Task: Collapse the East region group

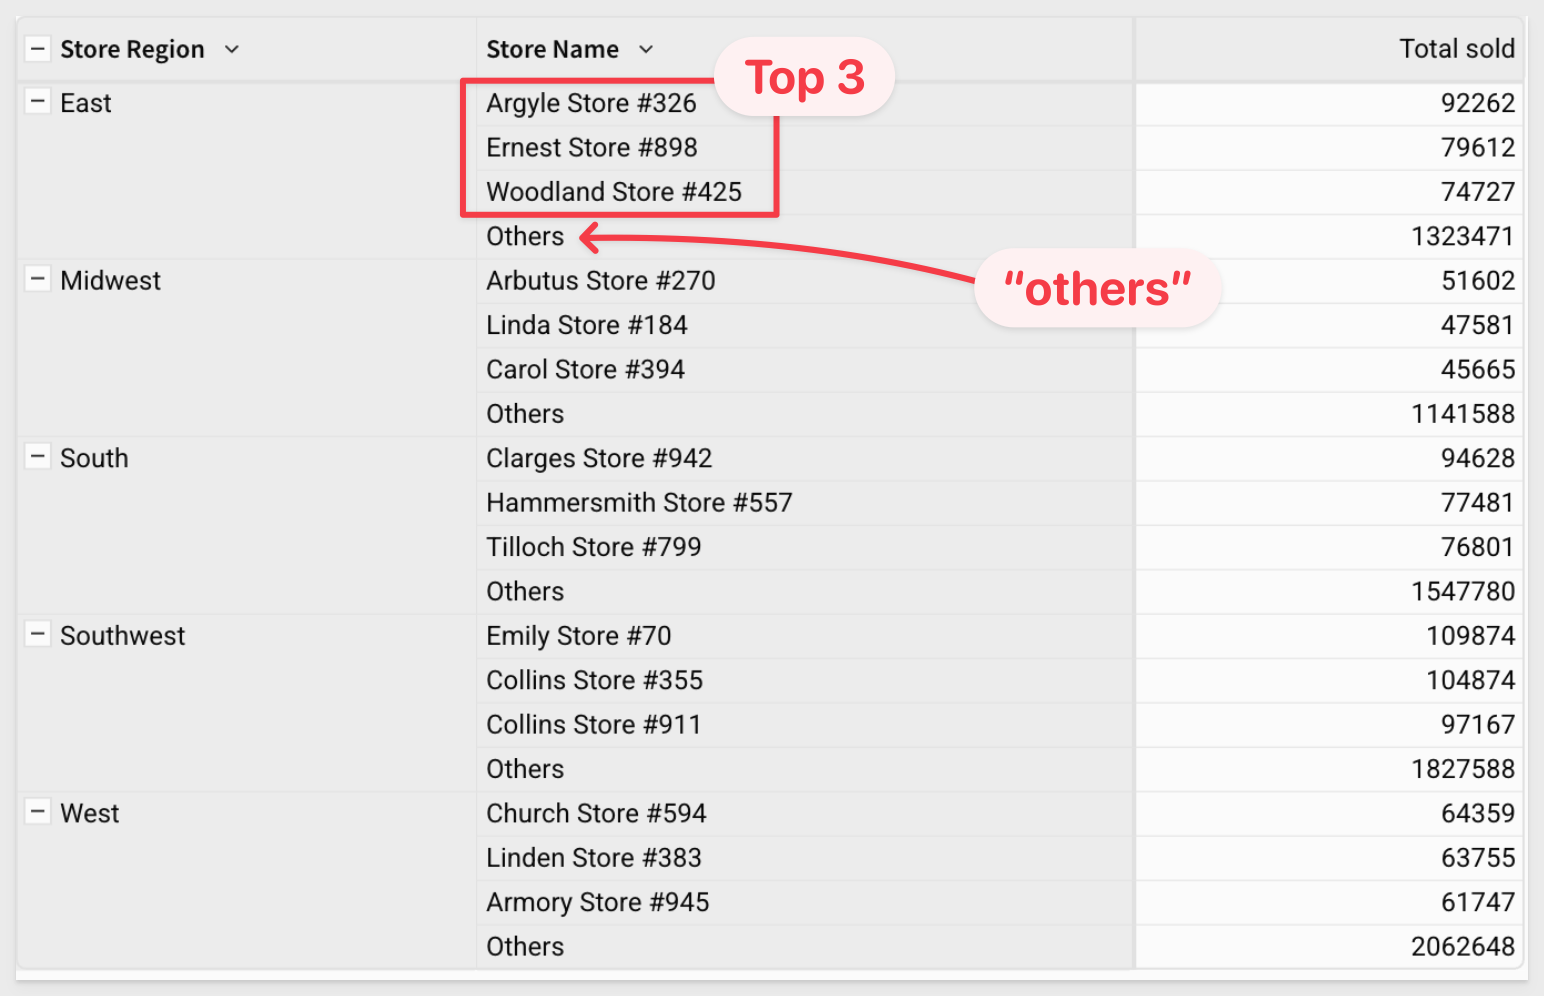Action: (37, 102)
